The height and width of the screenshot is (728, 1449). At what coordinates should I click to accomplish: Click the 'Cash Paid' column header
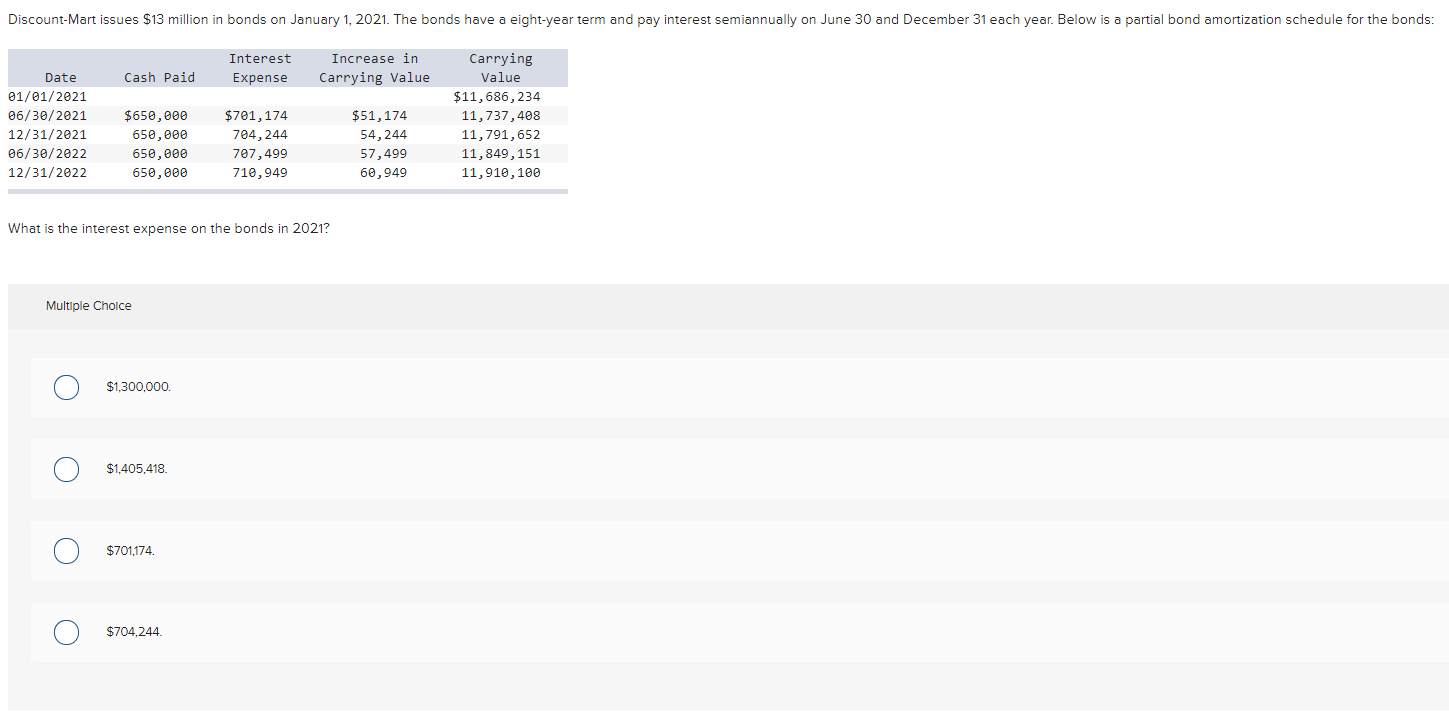point(160,78)
